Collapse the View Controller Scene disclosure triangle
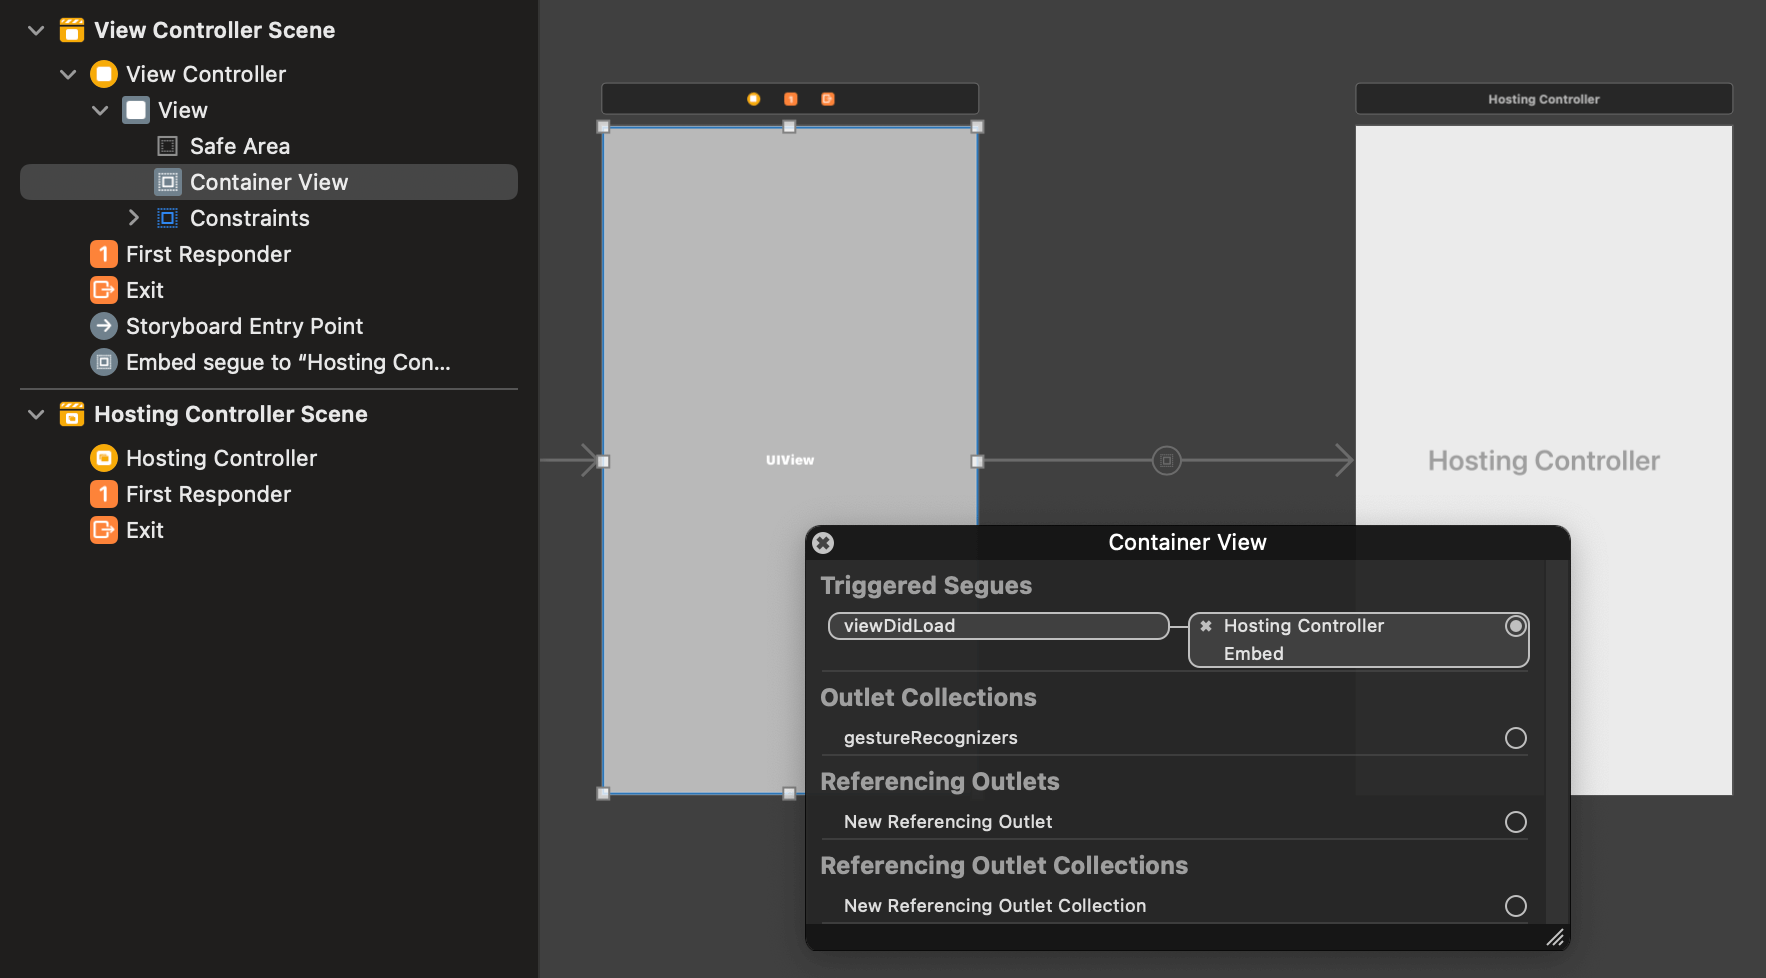This screenshot has height=978, width=1766. pos(35,30)
